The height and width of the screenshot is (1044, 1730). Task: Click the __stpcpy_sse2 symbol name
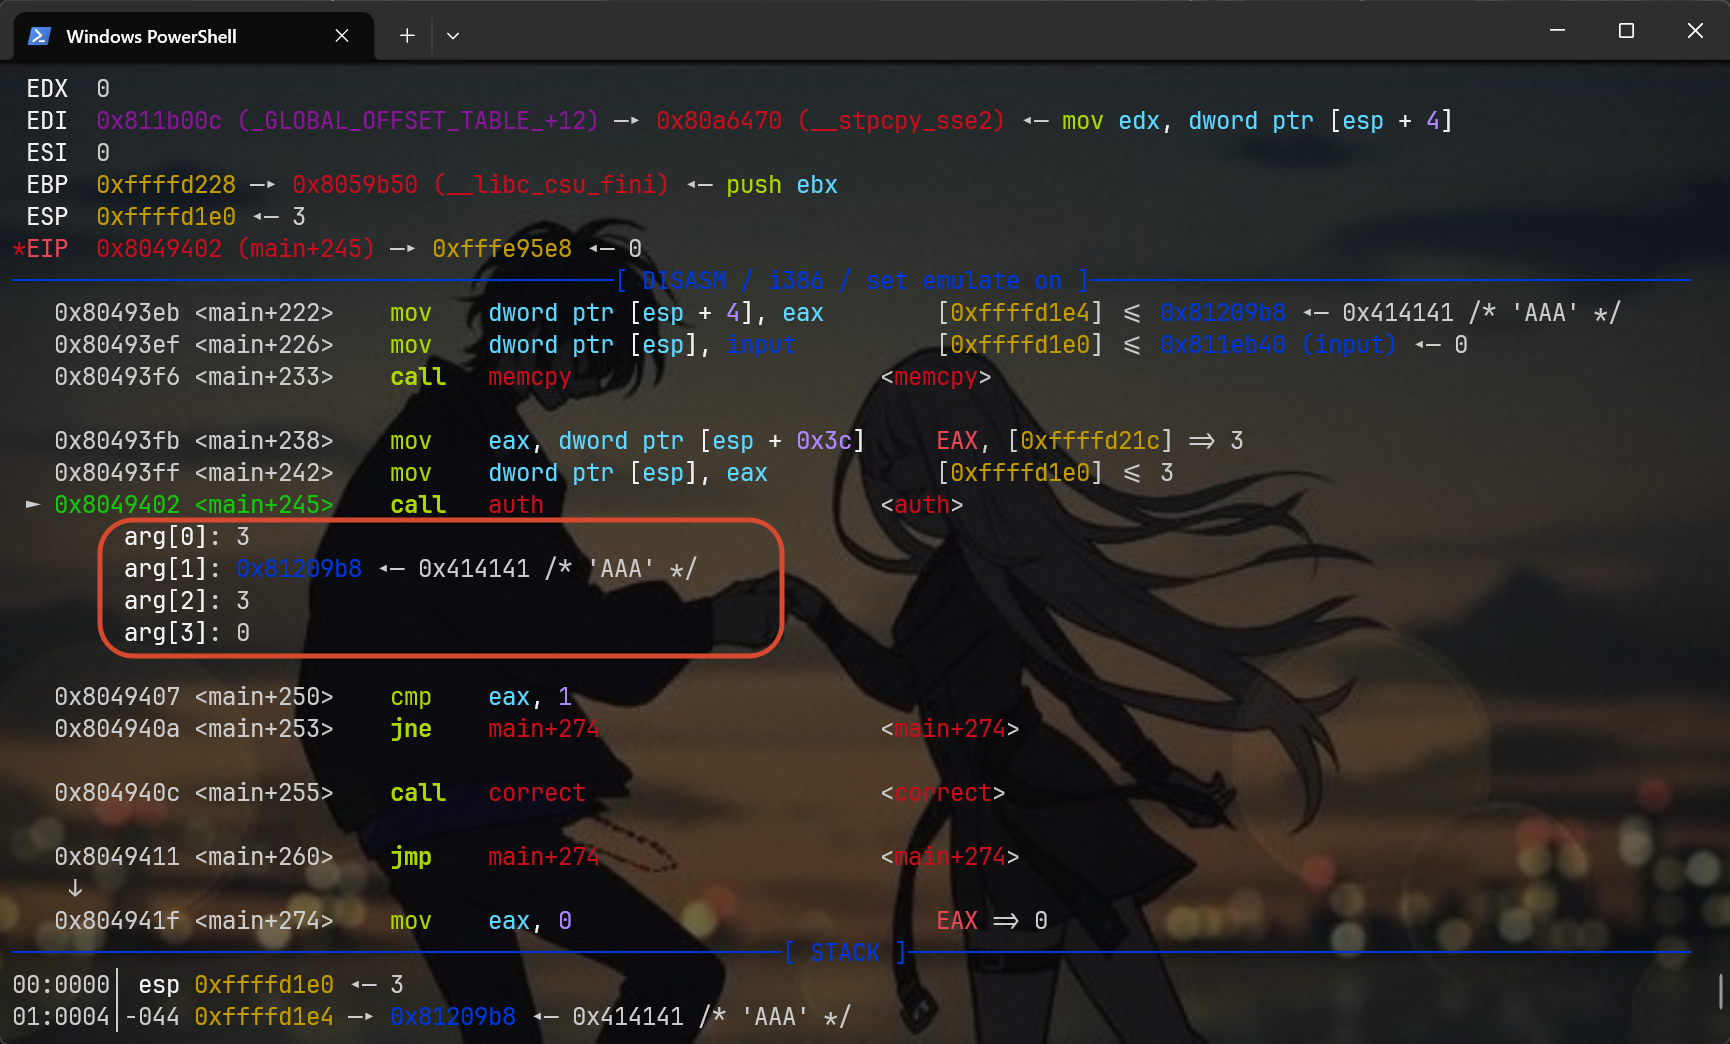(901, 121)
